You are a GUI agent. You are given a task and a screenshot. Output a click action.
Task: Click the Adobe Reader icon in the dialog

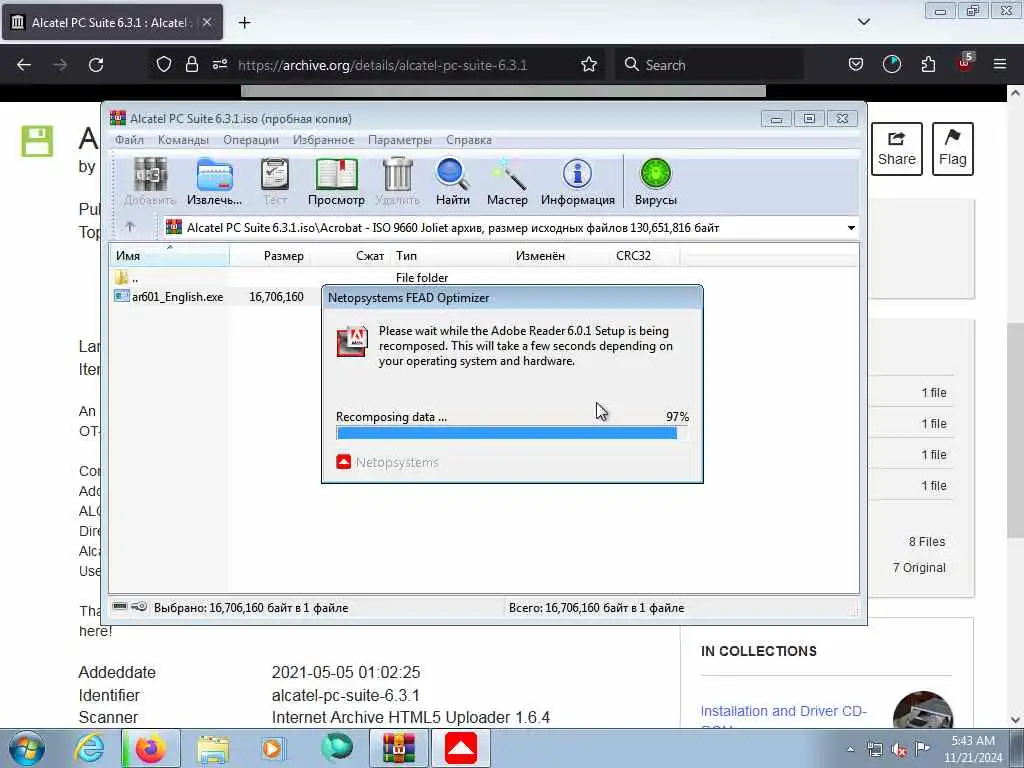[352, 342]
